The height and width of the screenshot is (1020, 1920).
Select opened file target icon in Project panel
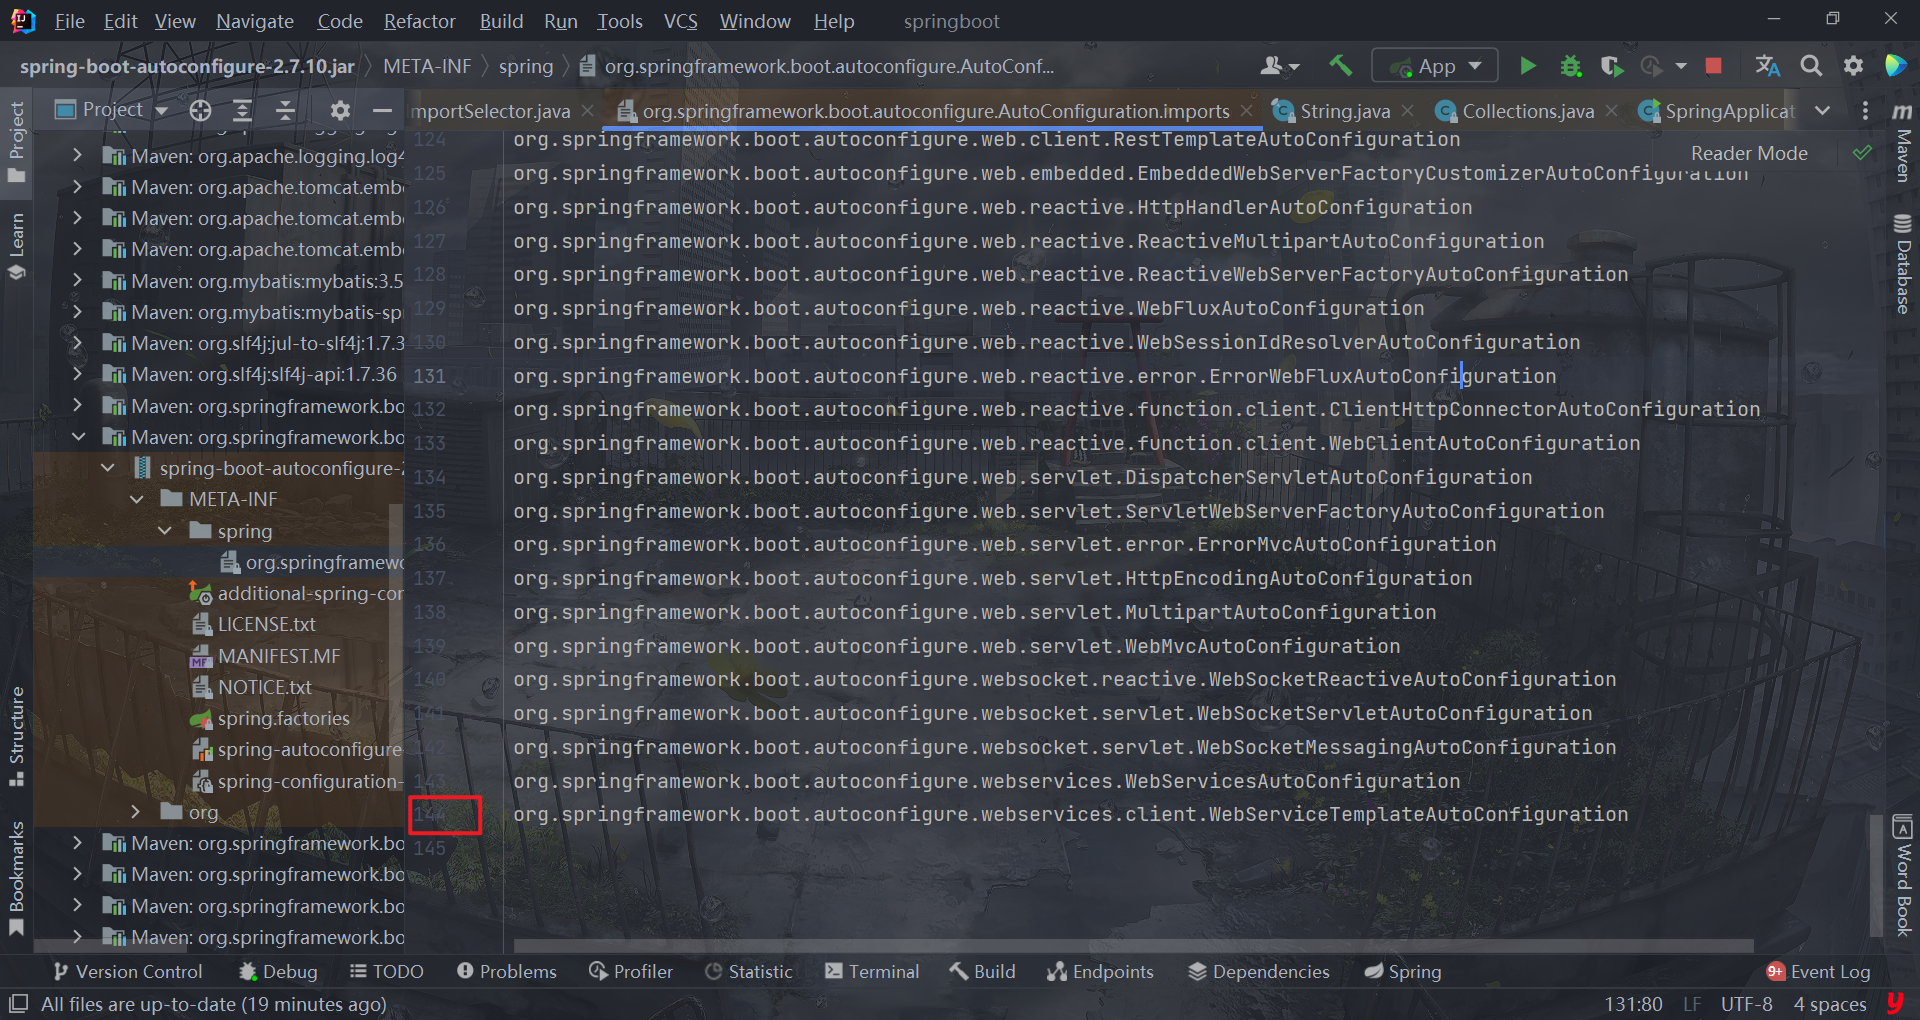click(200, 110)
